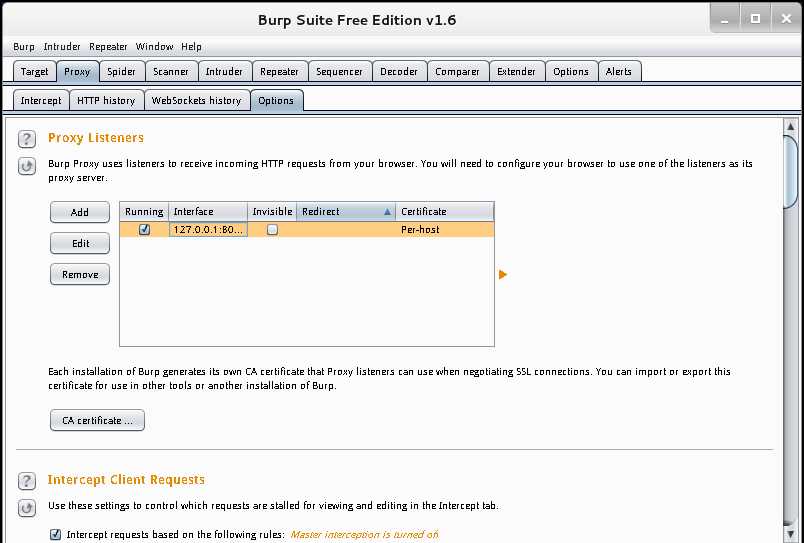Switch to the Extender tab

516,72
